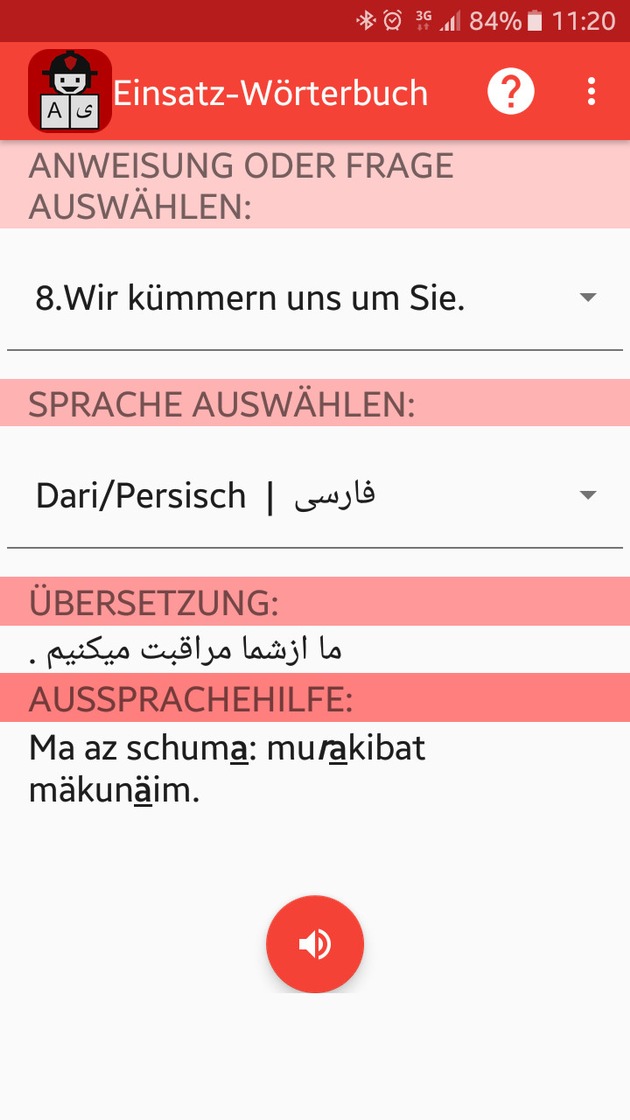Select the '8.Wir kümmern uns um Sie.' phrase field
Viewport: 630px width, 1120px height.
pyautogui.click(x=250, y=298)
